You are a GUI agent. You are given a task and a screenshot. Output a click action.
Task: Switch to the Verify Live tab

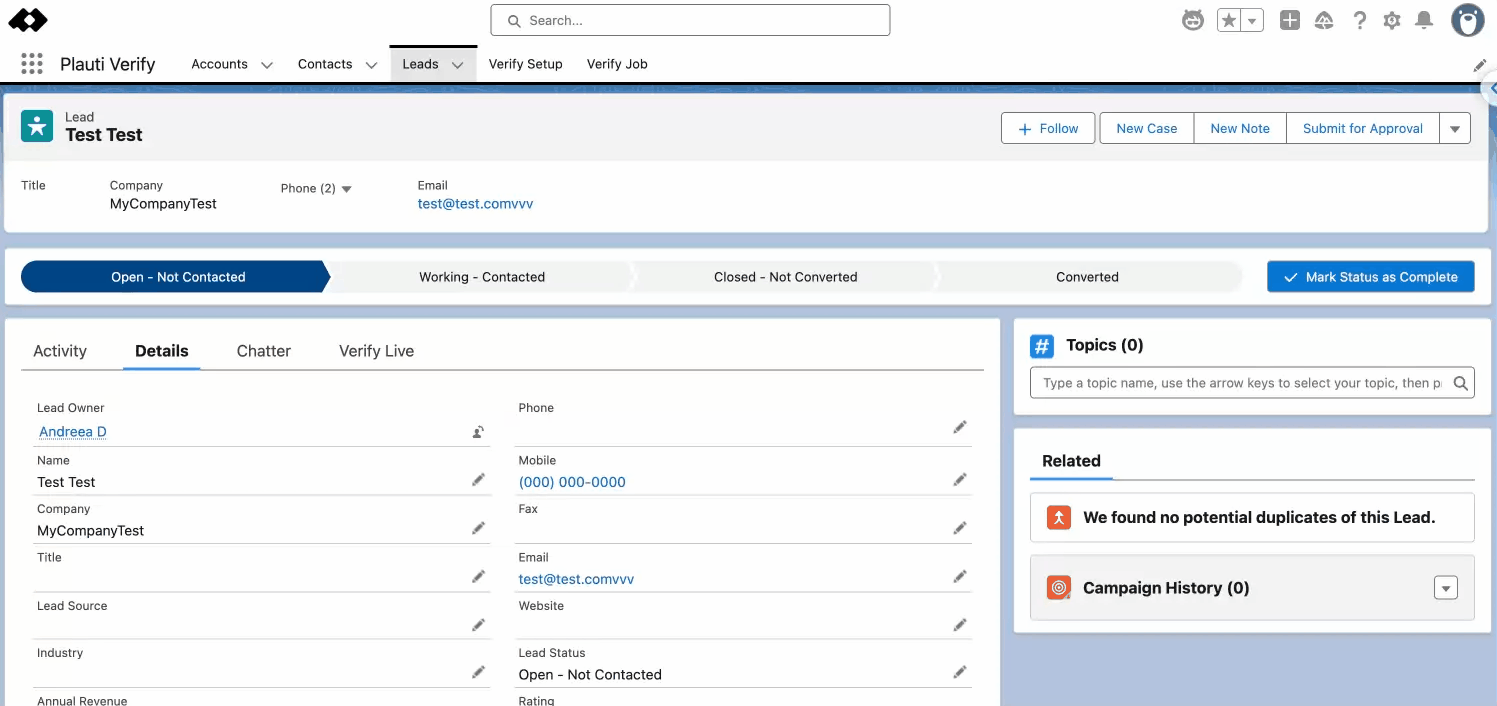tap(376, 351)
